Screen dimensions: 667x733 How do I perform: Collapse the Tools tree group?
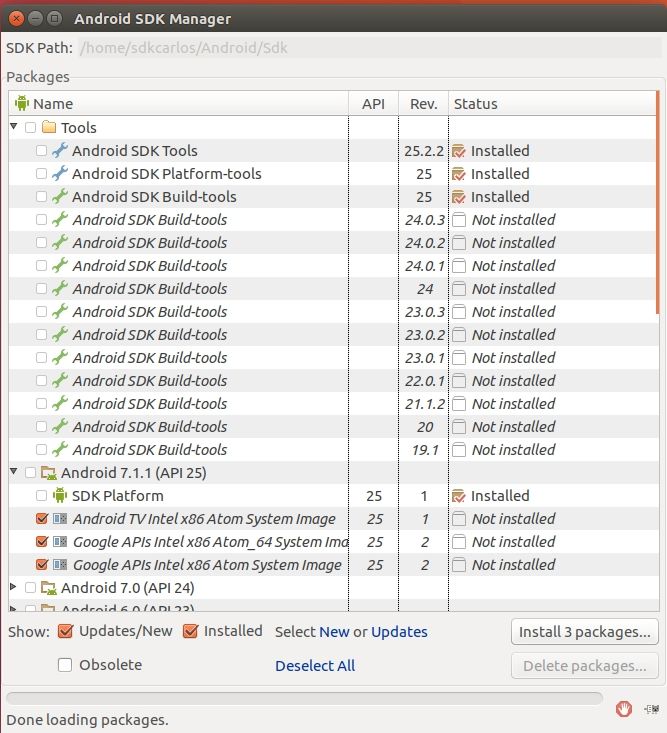pos(14,126)
